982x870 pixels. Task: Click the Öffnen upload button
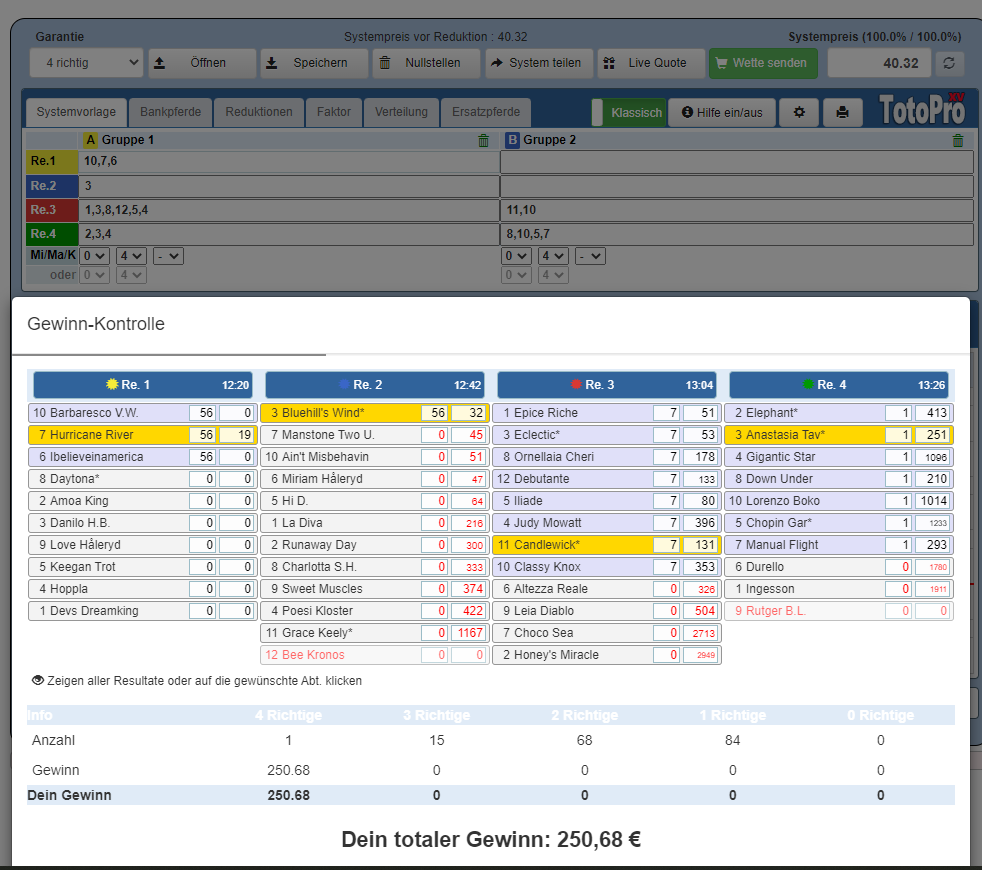pos(202,63)
